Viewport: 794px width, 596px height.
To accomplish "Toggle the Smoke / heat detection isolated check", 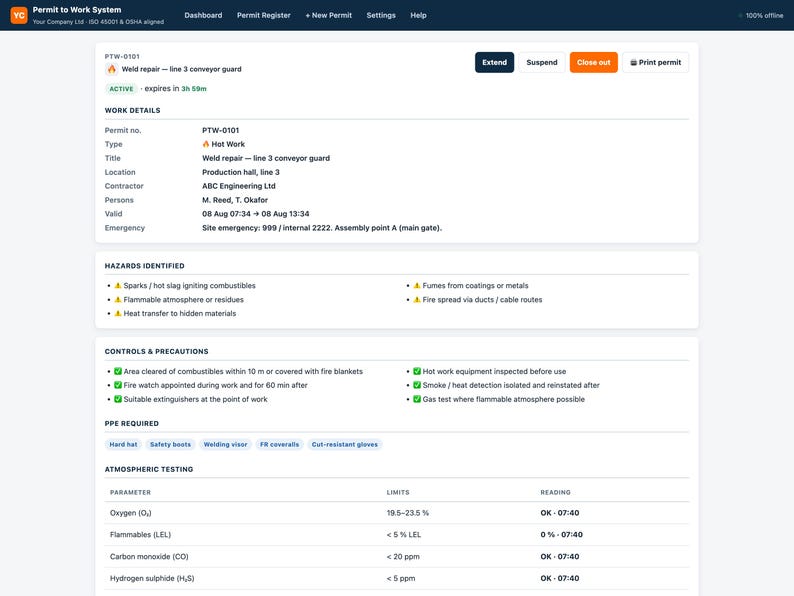I will coord(417,385).
